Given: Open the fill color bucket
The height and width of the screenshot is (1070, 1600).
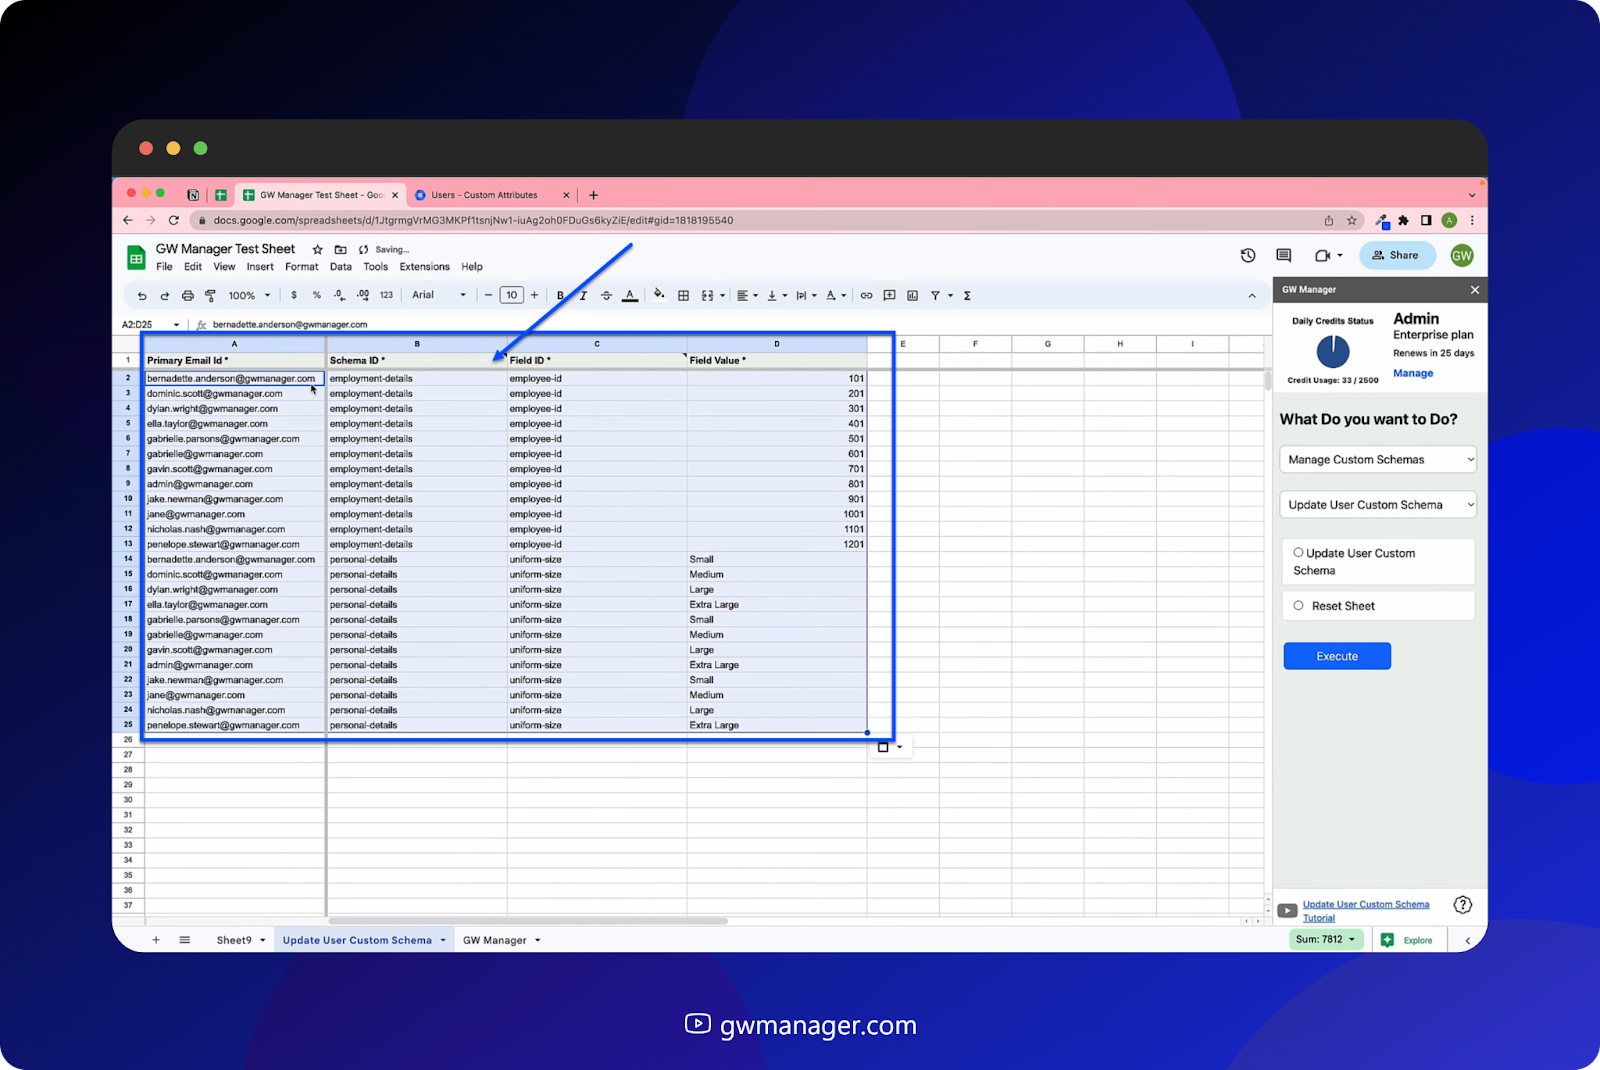Looking at the screenshot, I should coord(659,295).
